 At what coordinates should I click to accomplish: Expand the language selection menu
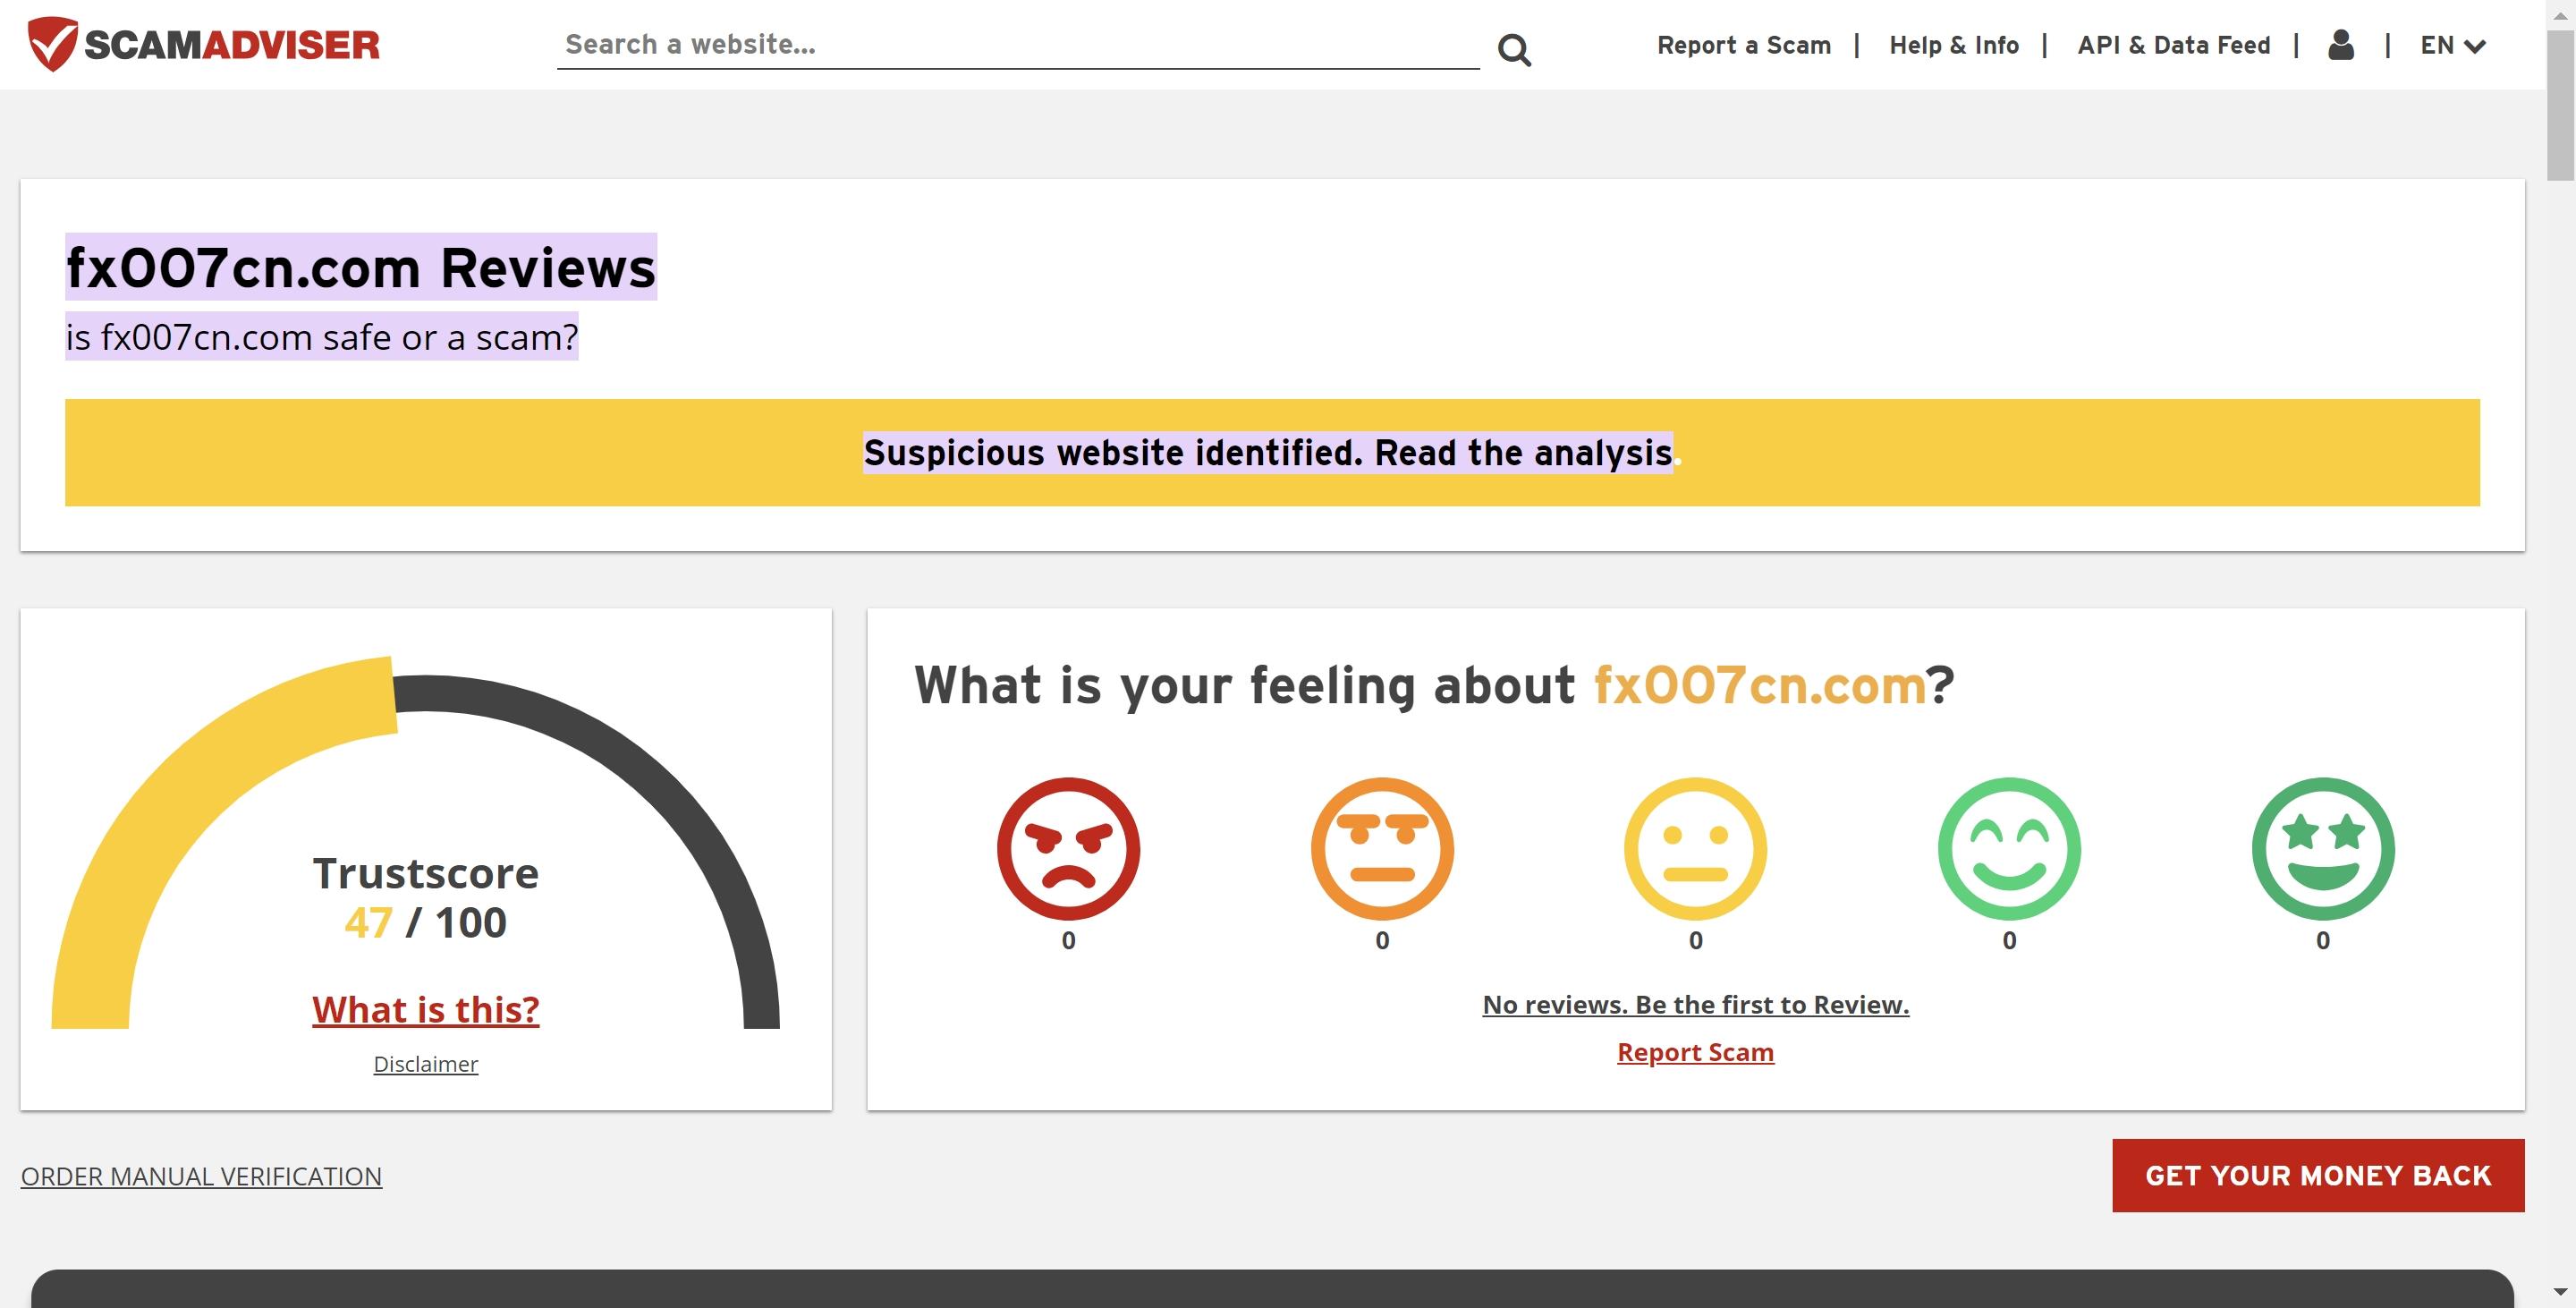[x=2453, y=45]
